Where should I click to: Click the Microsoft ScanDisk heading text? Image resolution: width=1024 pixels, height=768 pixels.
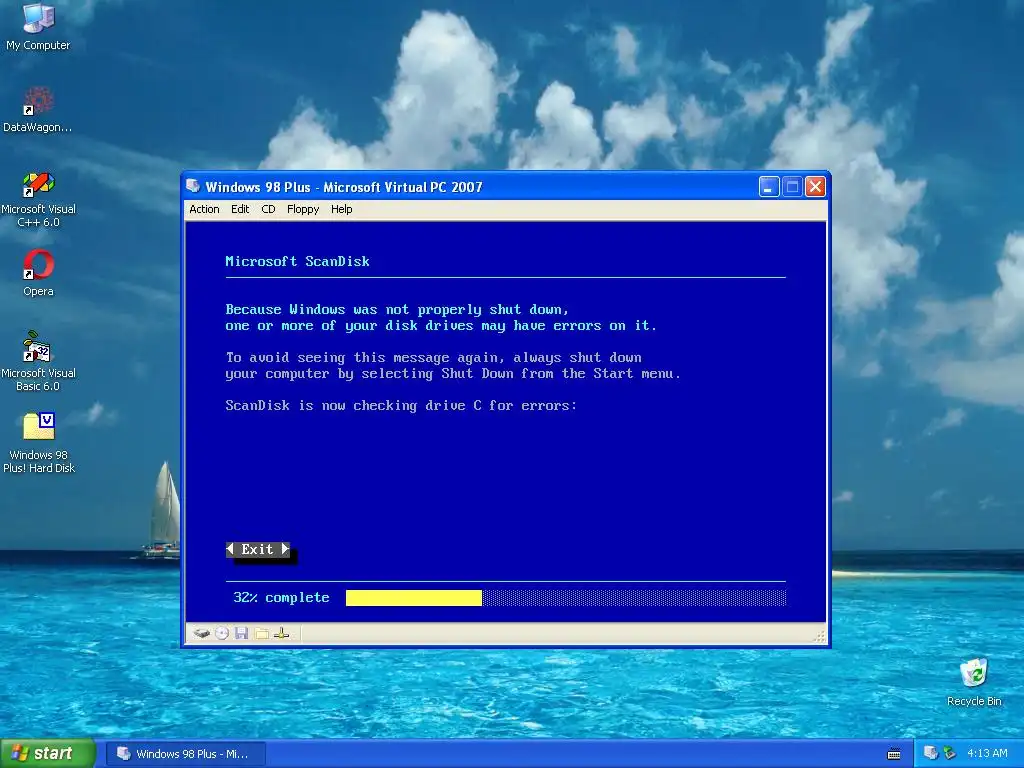pyautogui.click(x=297, y=261)
